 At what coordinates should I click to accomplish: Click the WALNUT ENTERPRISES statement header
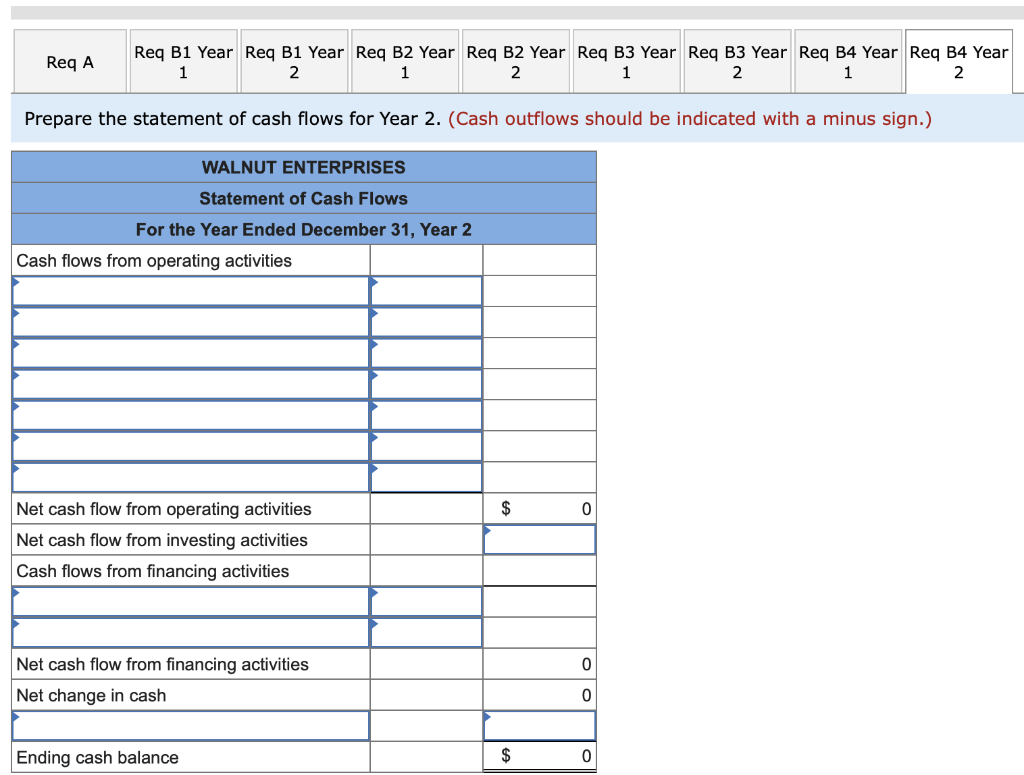click(303, 167)
